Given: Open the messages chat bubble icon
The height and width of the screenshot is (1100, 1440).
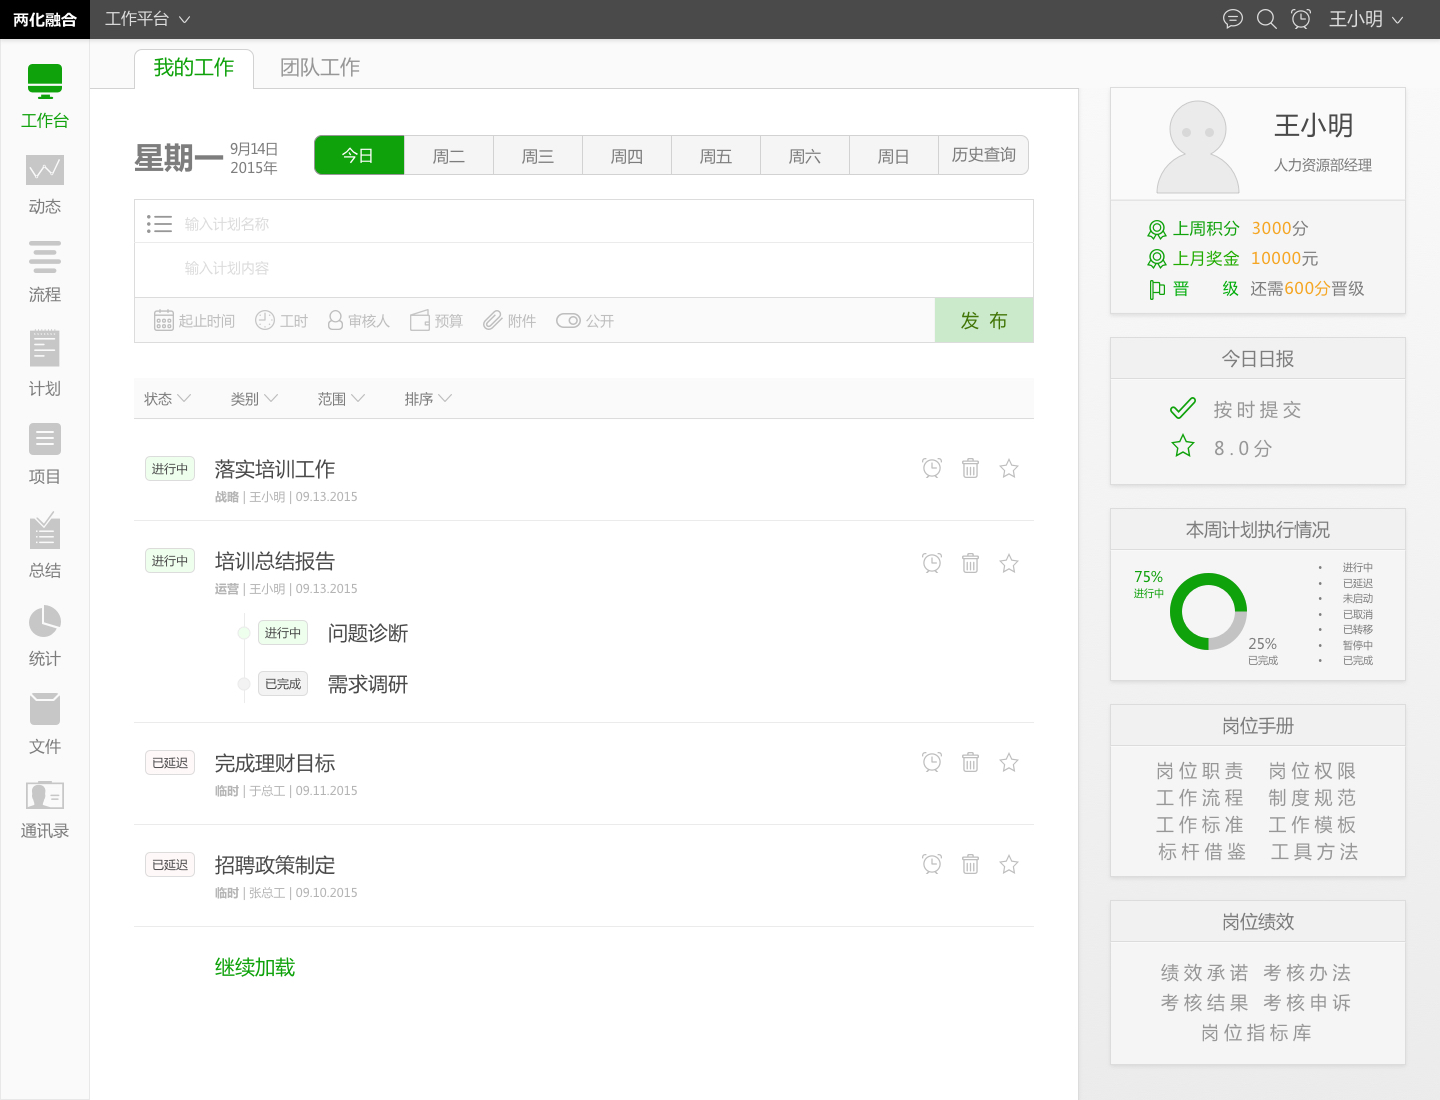Looking at the screenshot, I should pyautogui.click(x=1233, y=19).
